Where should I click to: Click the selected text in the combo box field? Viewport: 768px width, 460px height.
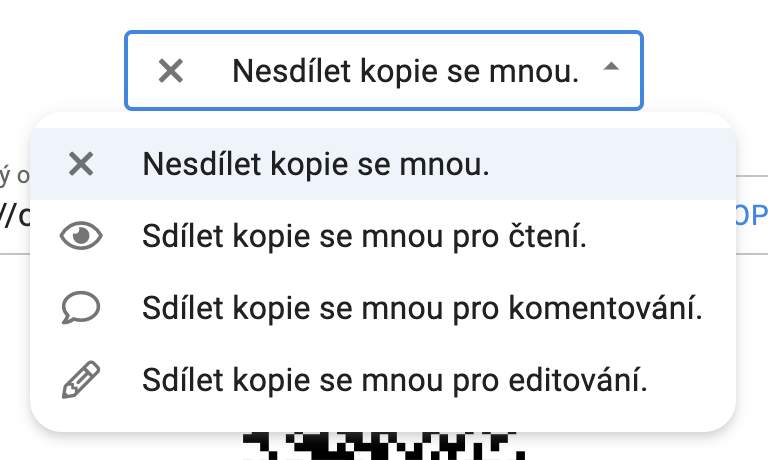[405, 71]
